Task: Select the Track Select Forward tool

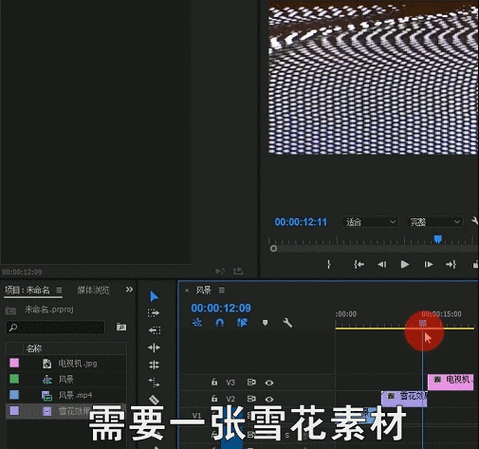Action: tap(154, 313)
